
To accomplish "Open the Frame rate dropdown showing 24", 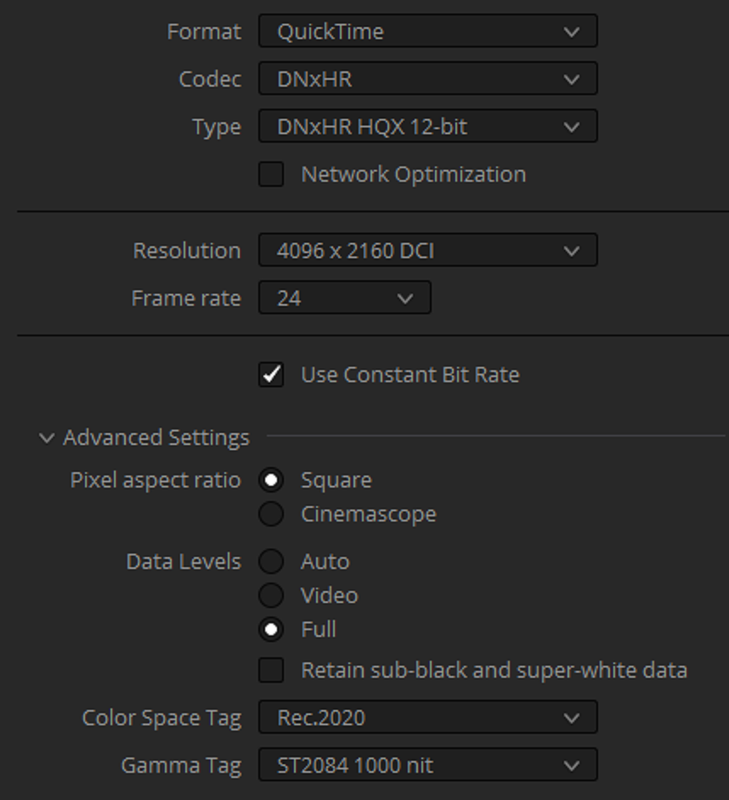I will point(344,297).
